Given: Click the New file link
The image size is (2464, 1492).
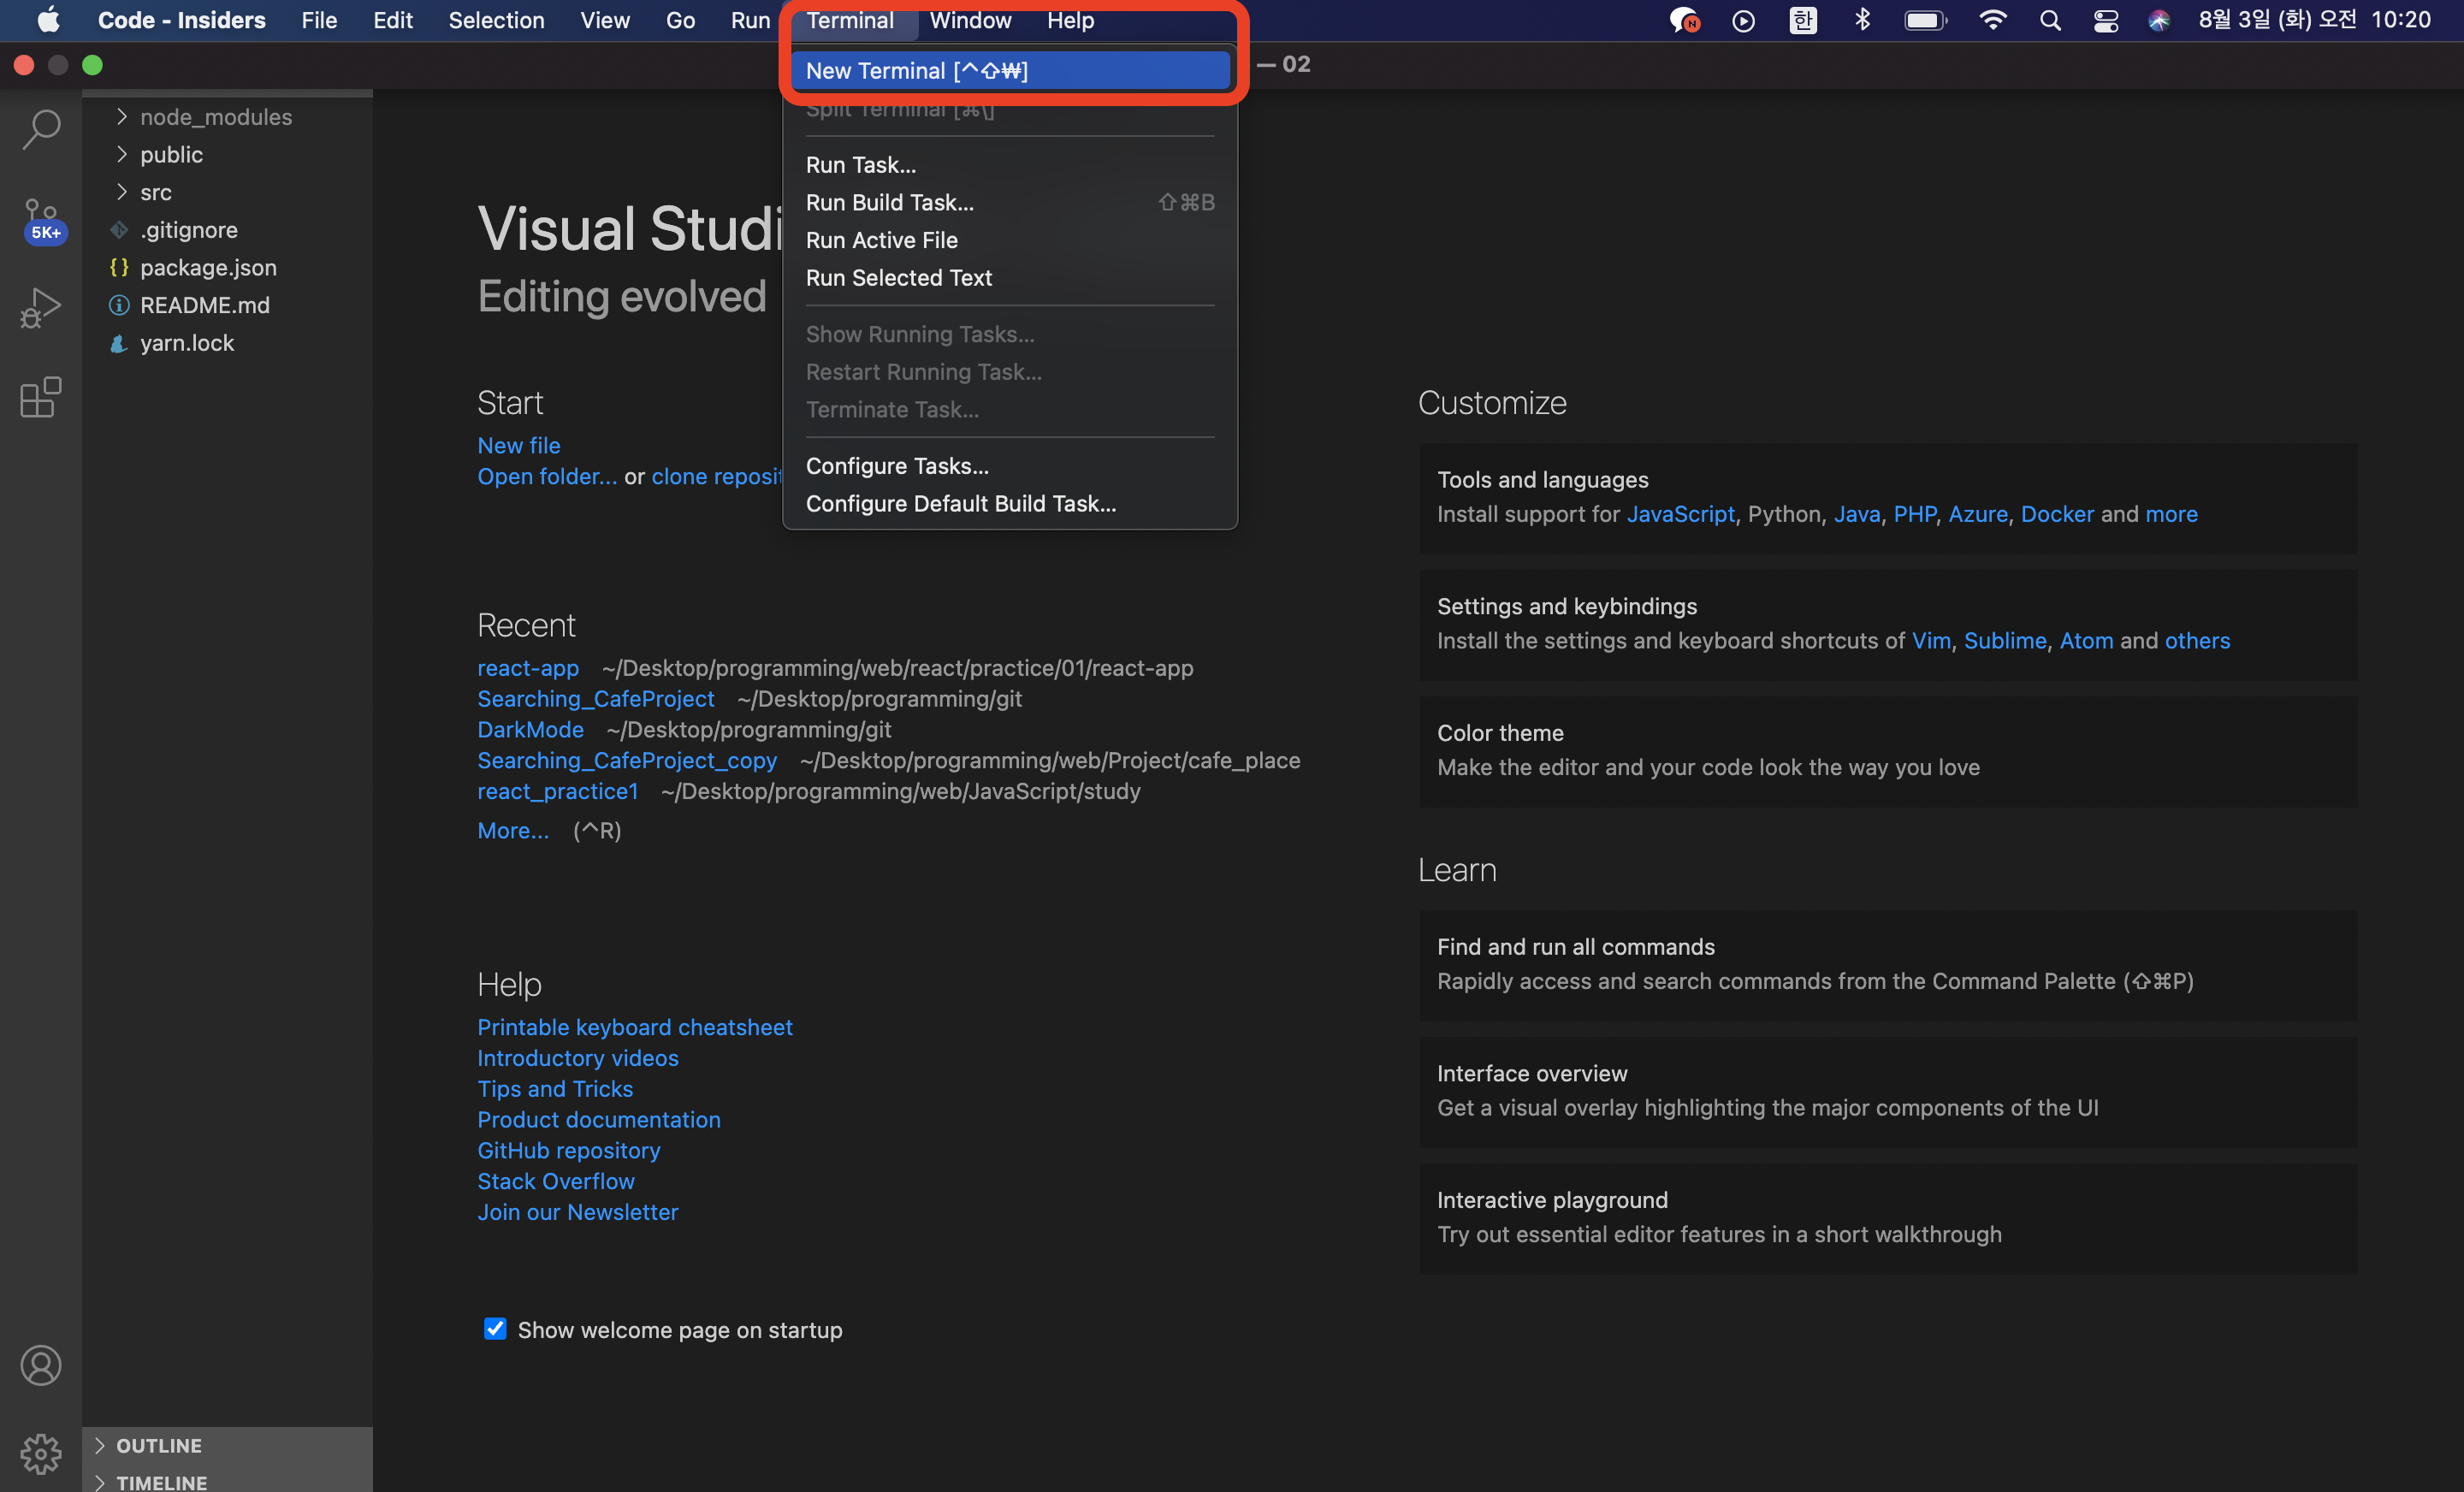Looking at the screenshot, I should (x=518, y=445).
